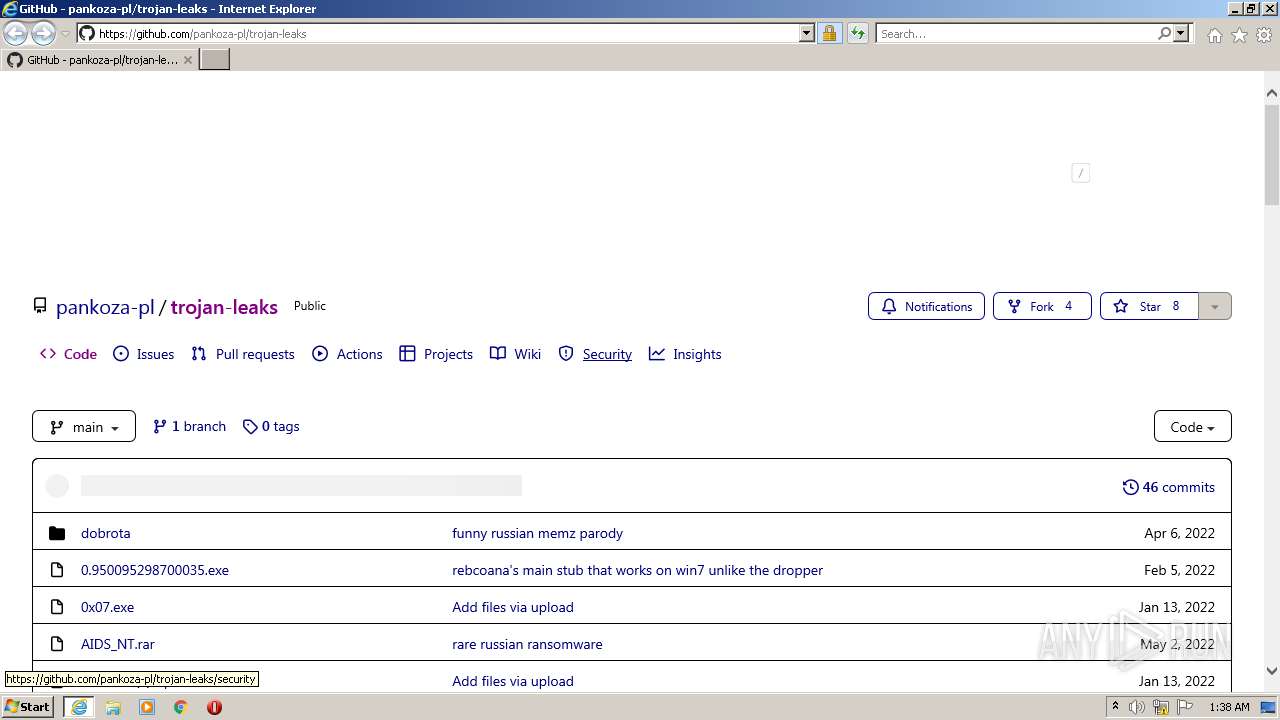This screenshot has height=720, width=1280.
Task: Open the Actions tab
Action: point(347,354)
